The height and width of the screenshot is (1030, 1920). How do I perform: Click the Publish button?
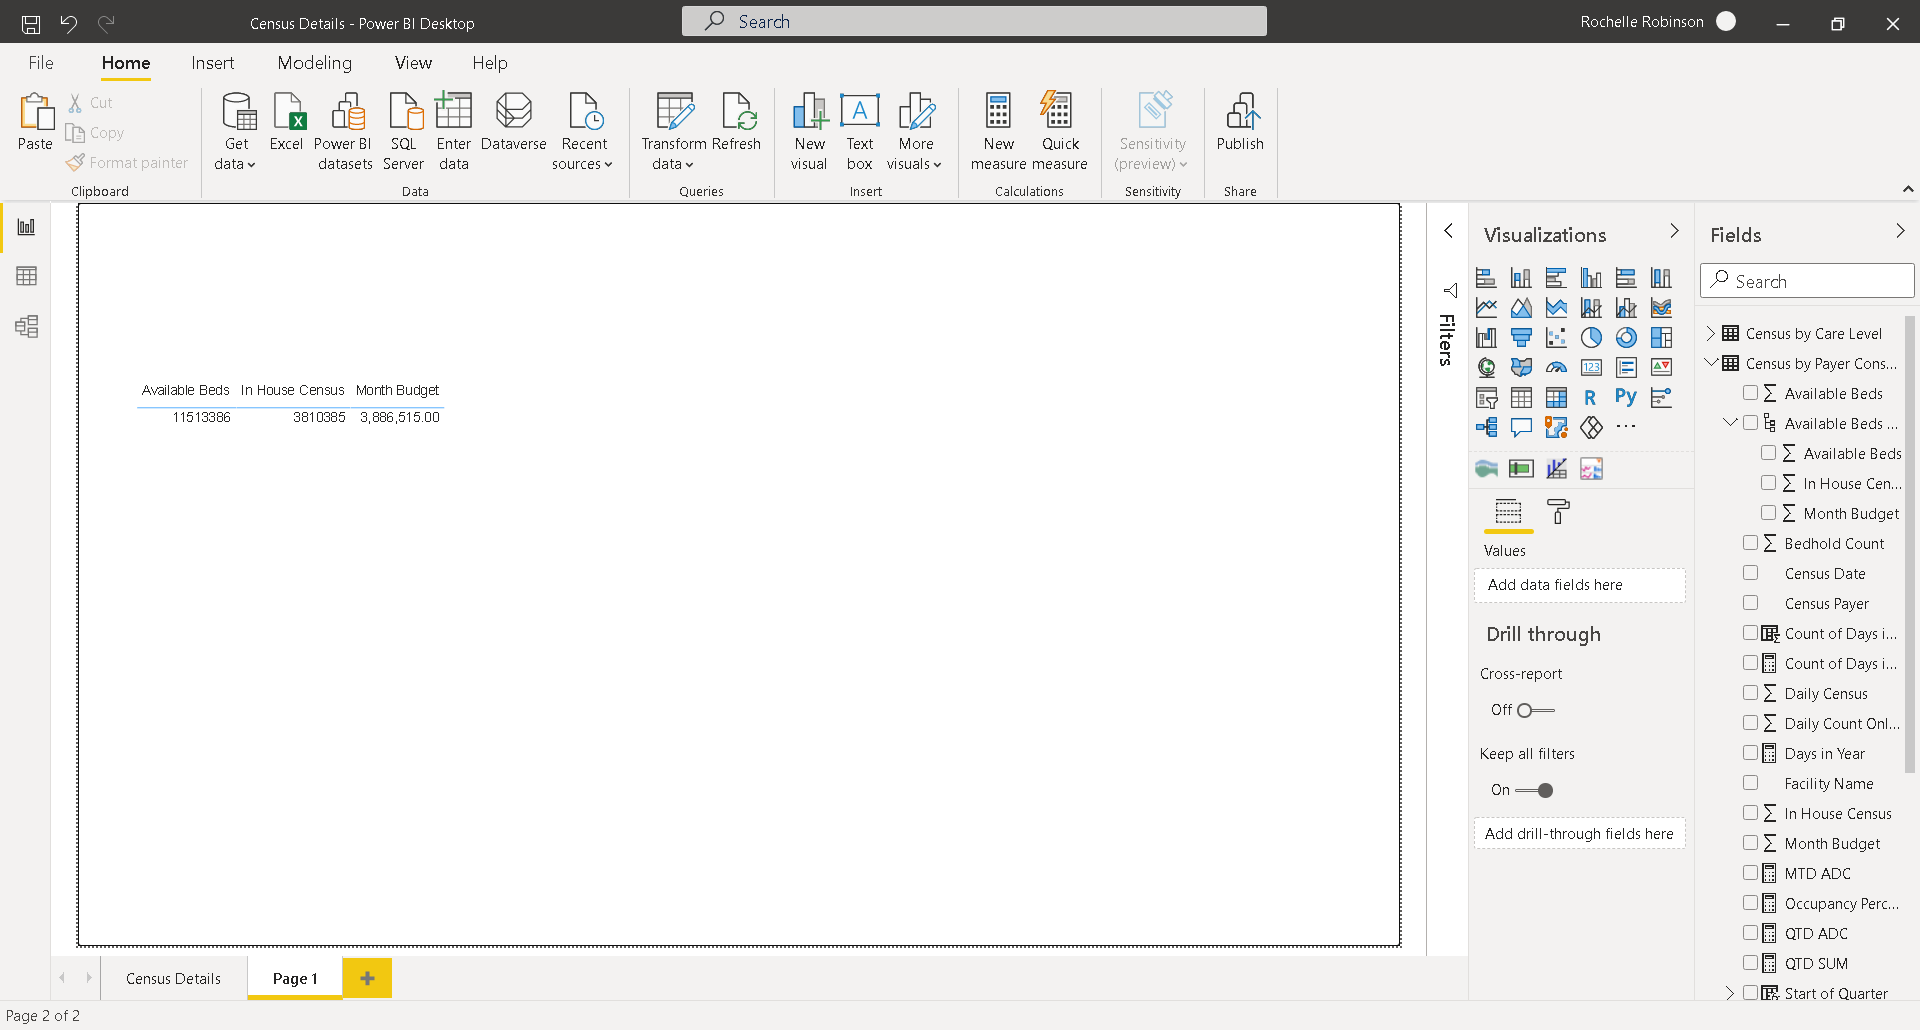(1240, 122)
